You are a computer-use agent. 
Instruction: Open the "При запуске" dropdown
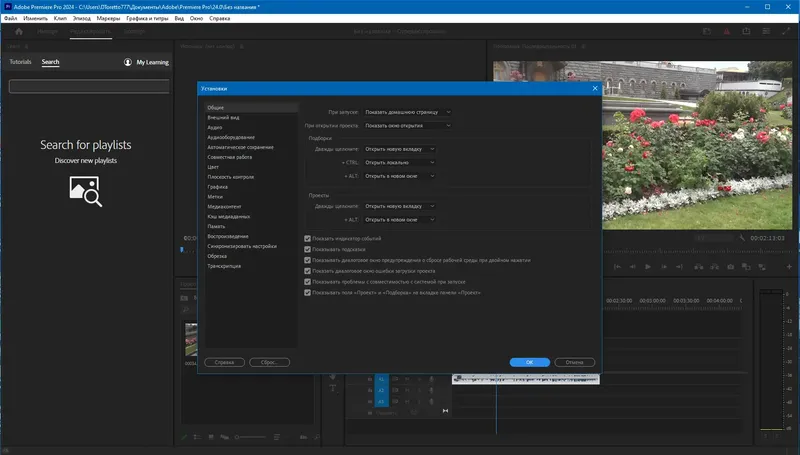tap(407, 112)
